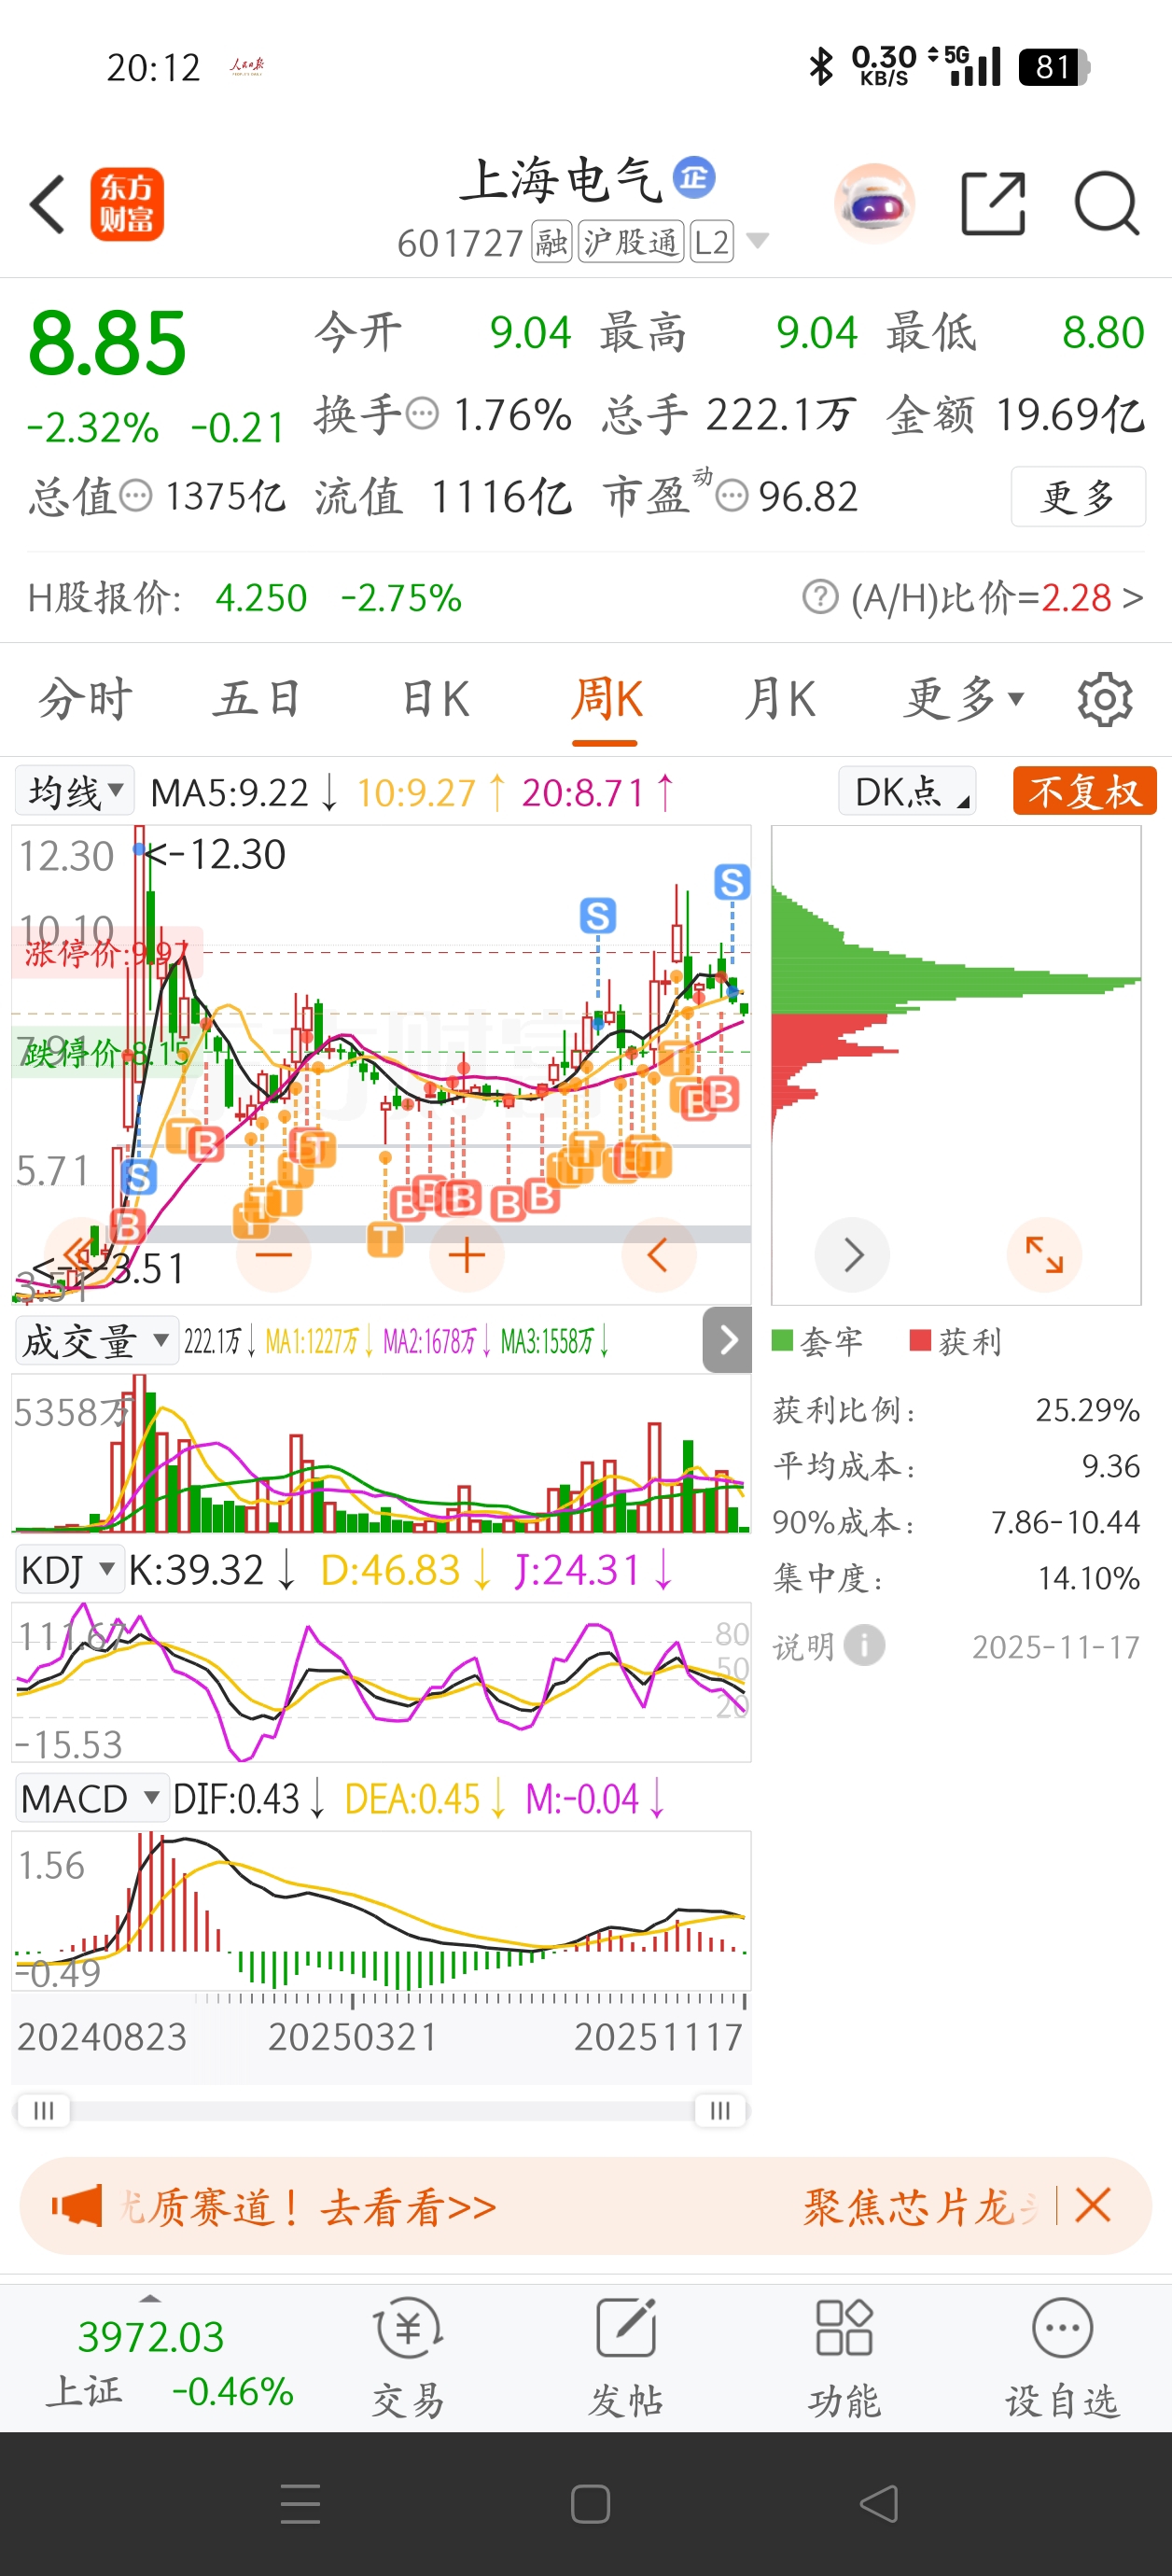This screenshot has width=1172, height=2576.
Task: Open the 东方财富 logo icon
Action: coord(127,204)
